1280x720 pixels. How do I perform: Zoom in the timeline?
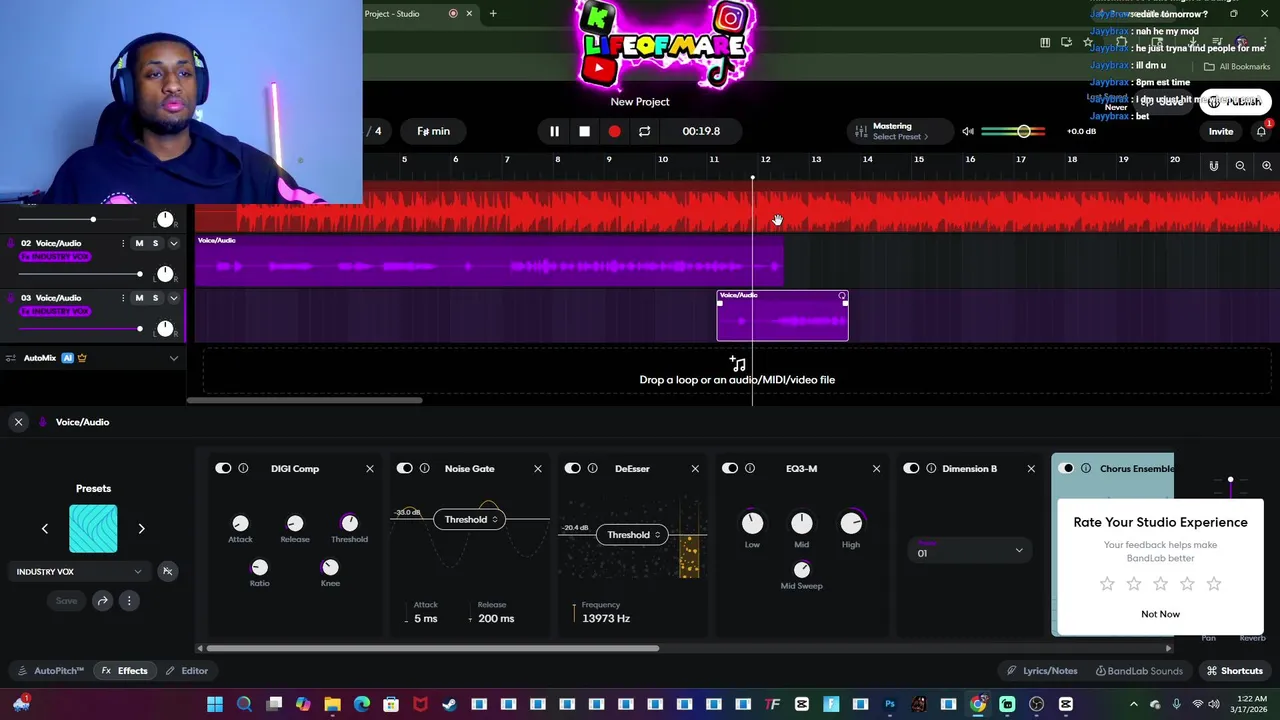[1267, 166]
